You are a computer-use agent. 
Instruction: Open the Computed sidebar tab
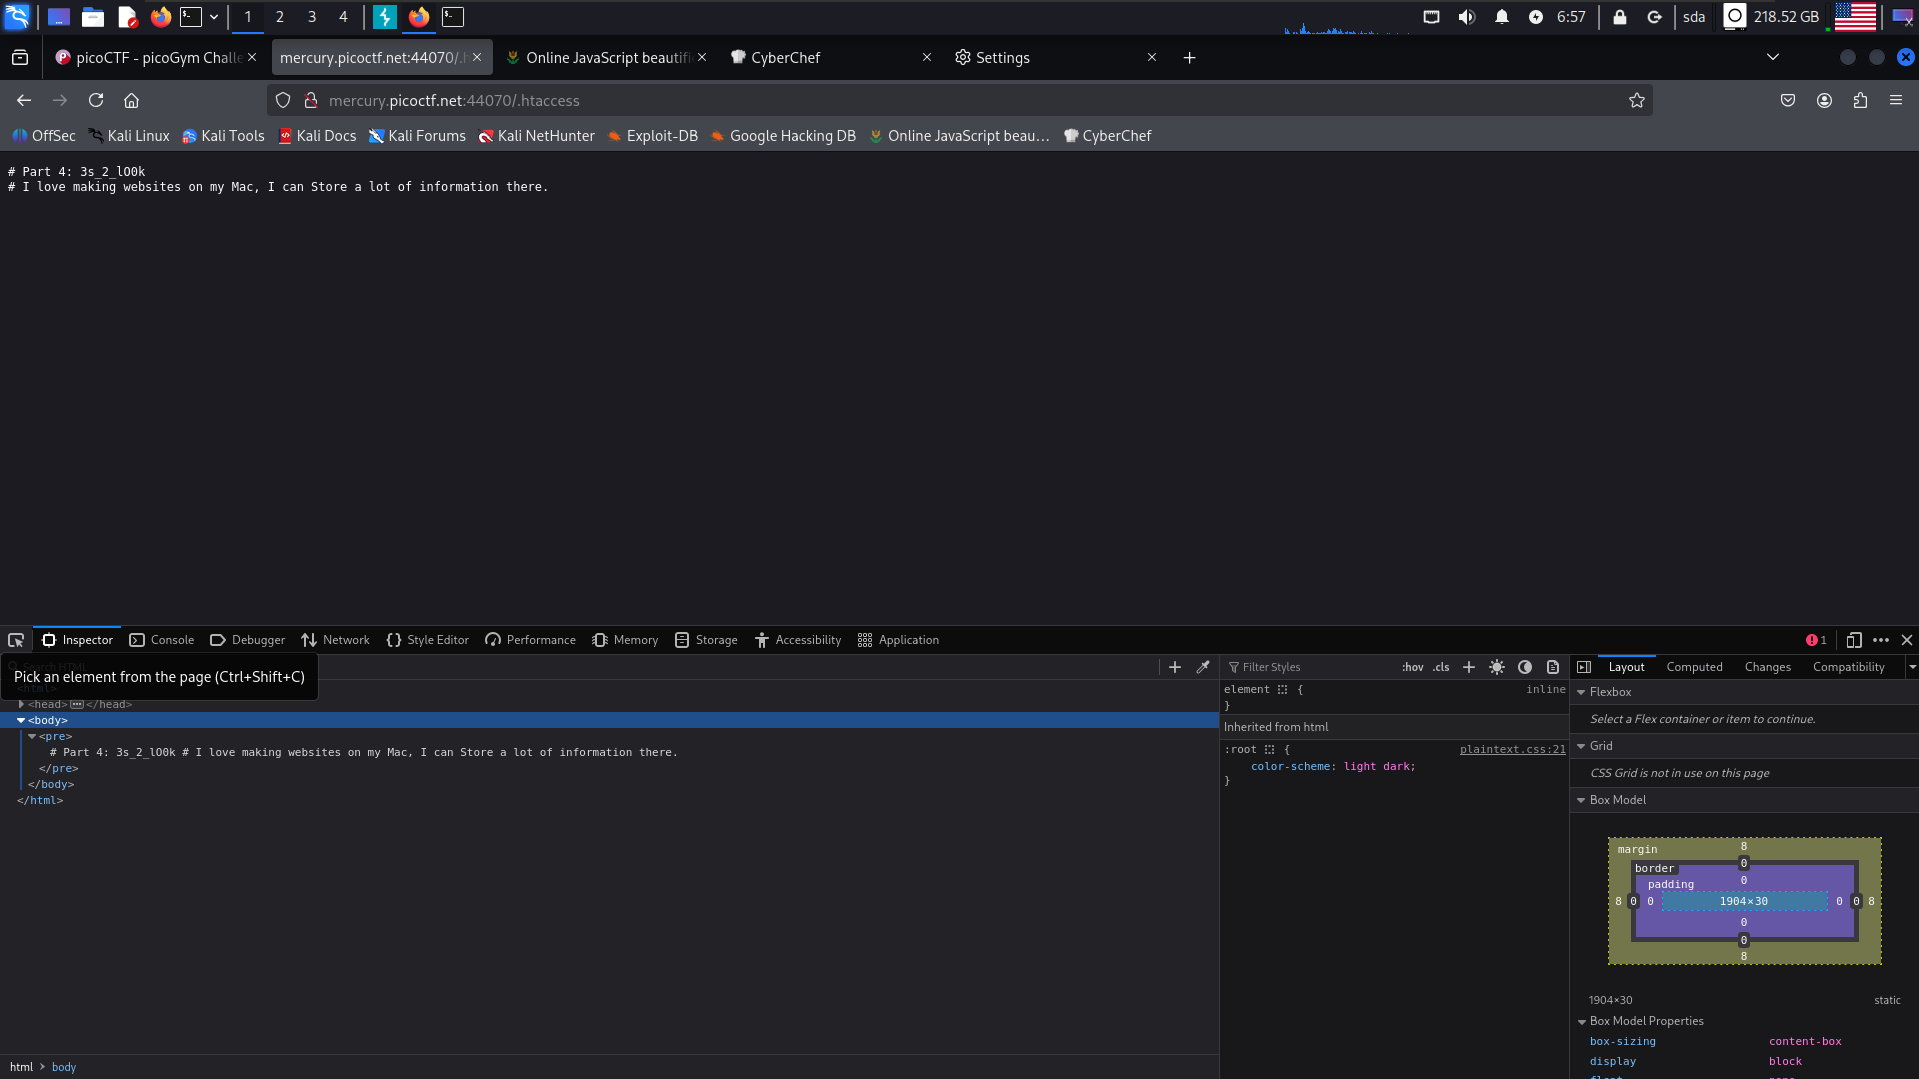coord(1694,667)
